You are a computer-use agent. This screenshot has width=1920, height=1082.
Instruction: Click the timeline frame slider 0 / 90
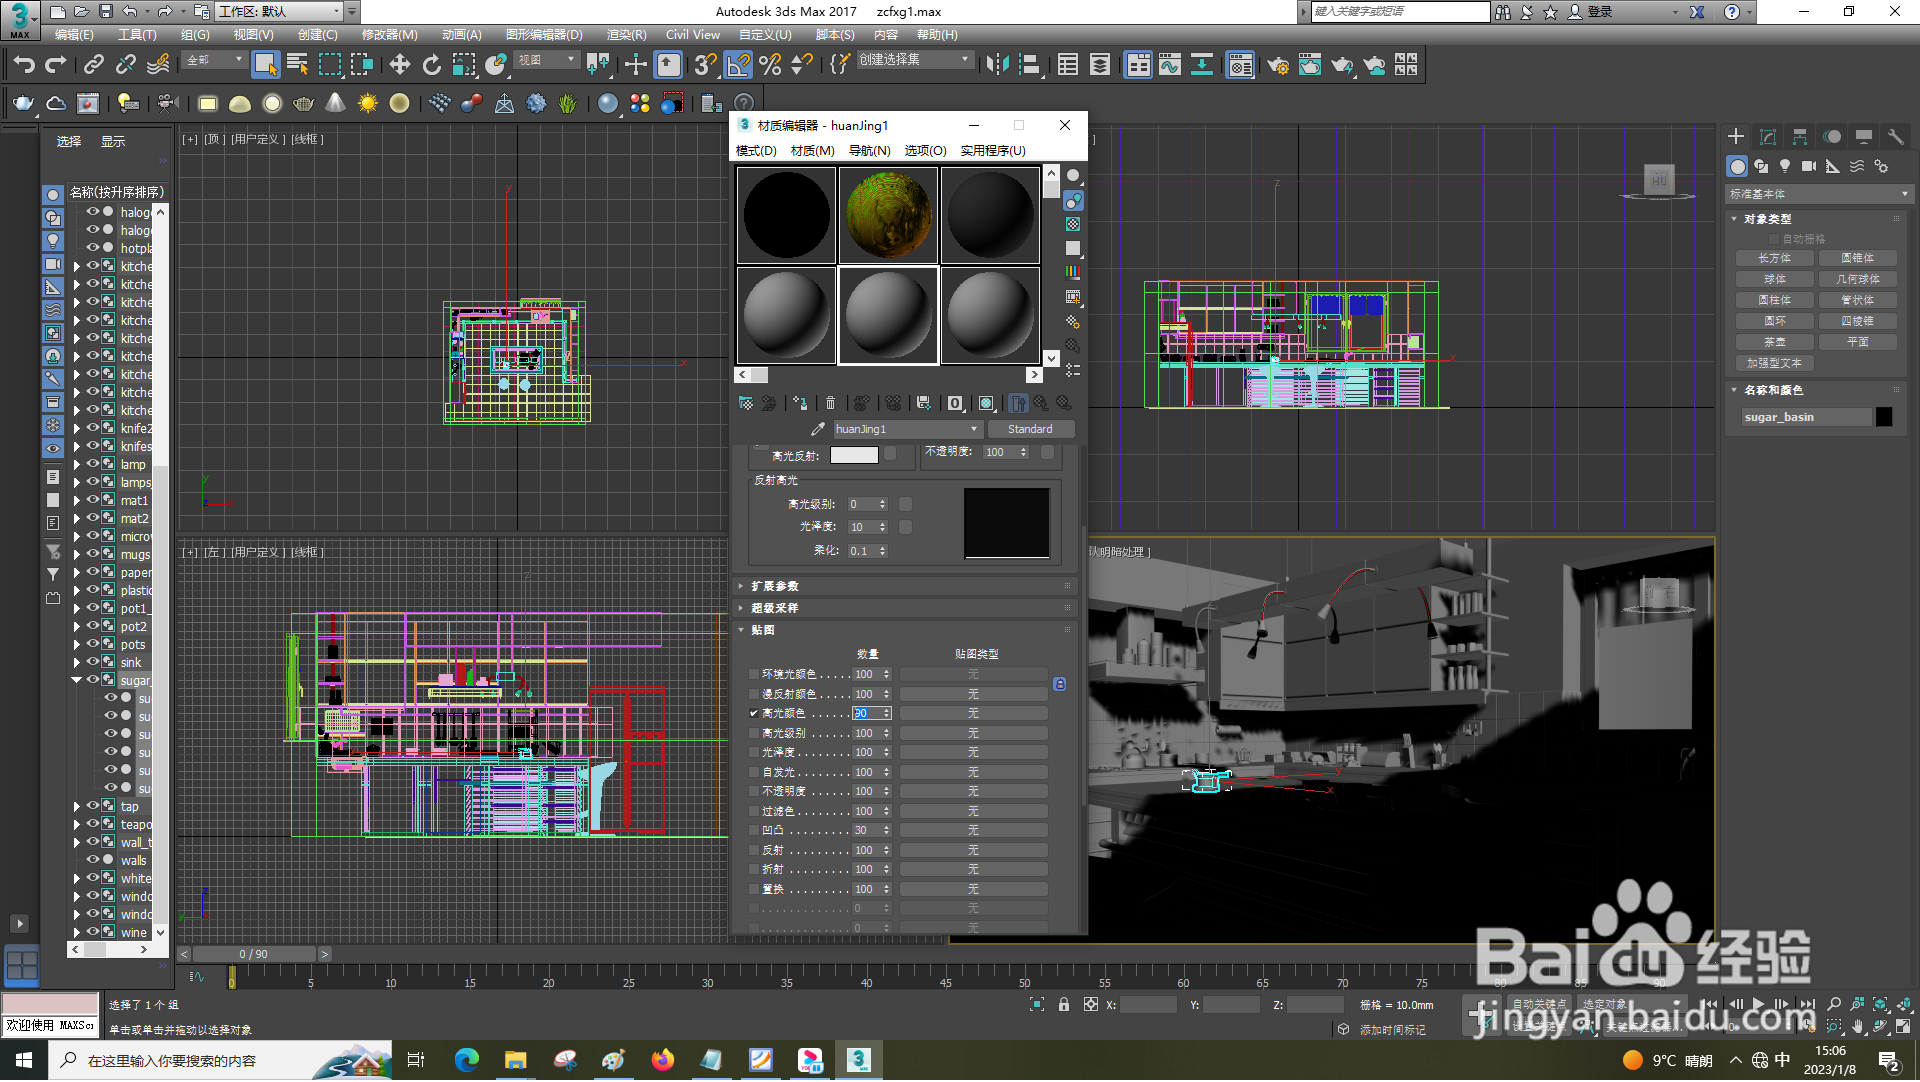click(x=254, y=955)
